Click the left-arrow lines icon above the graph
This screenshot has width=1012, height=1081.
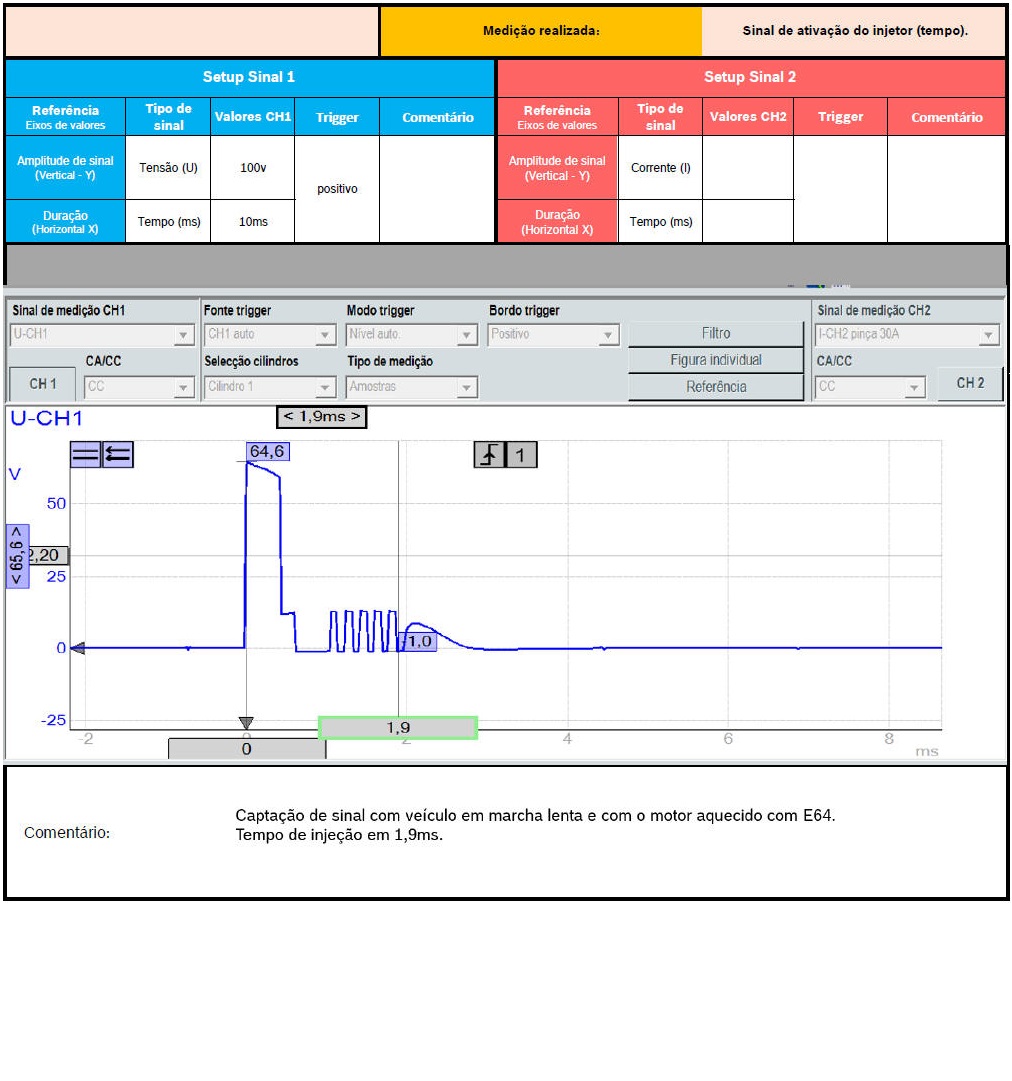coord(118,455)
